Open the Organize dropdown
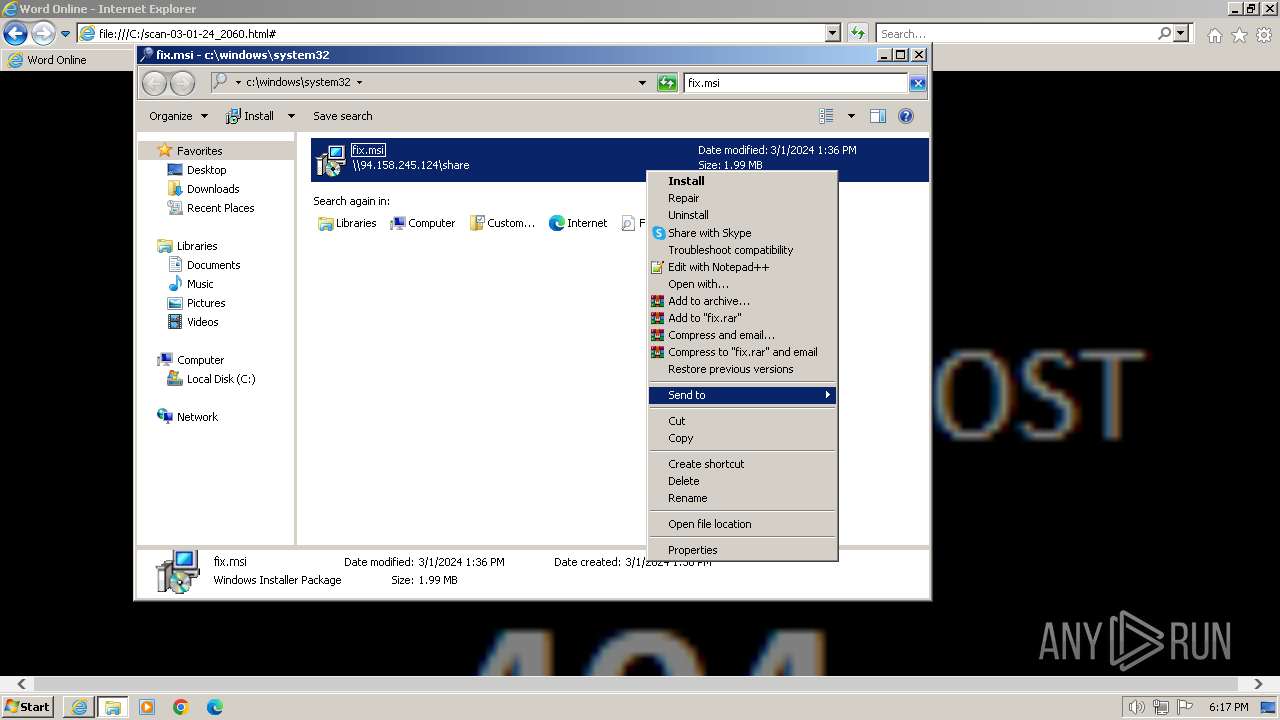 point(178,116)
